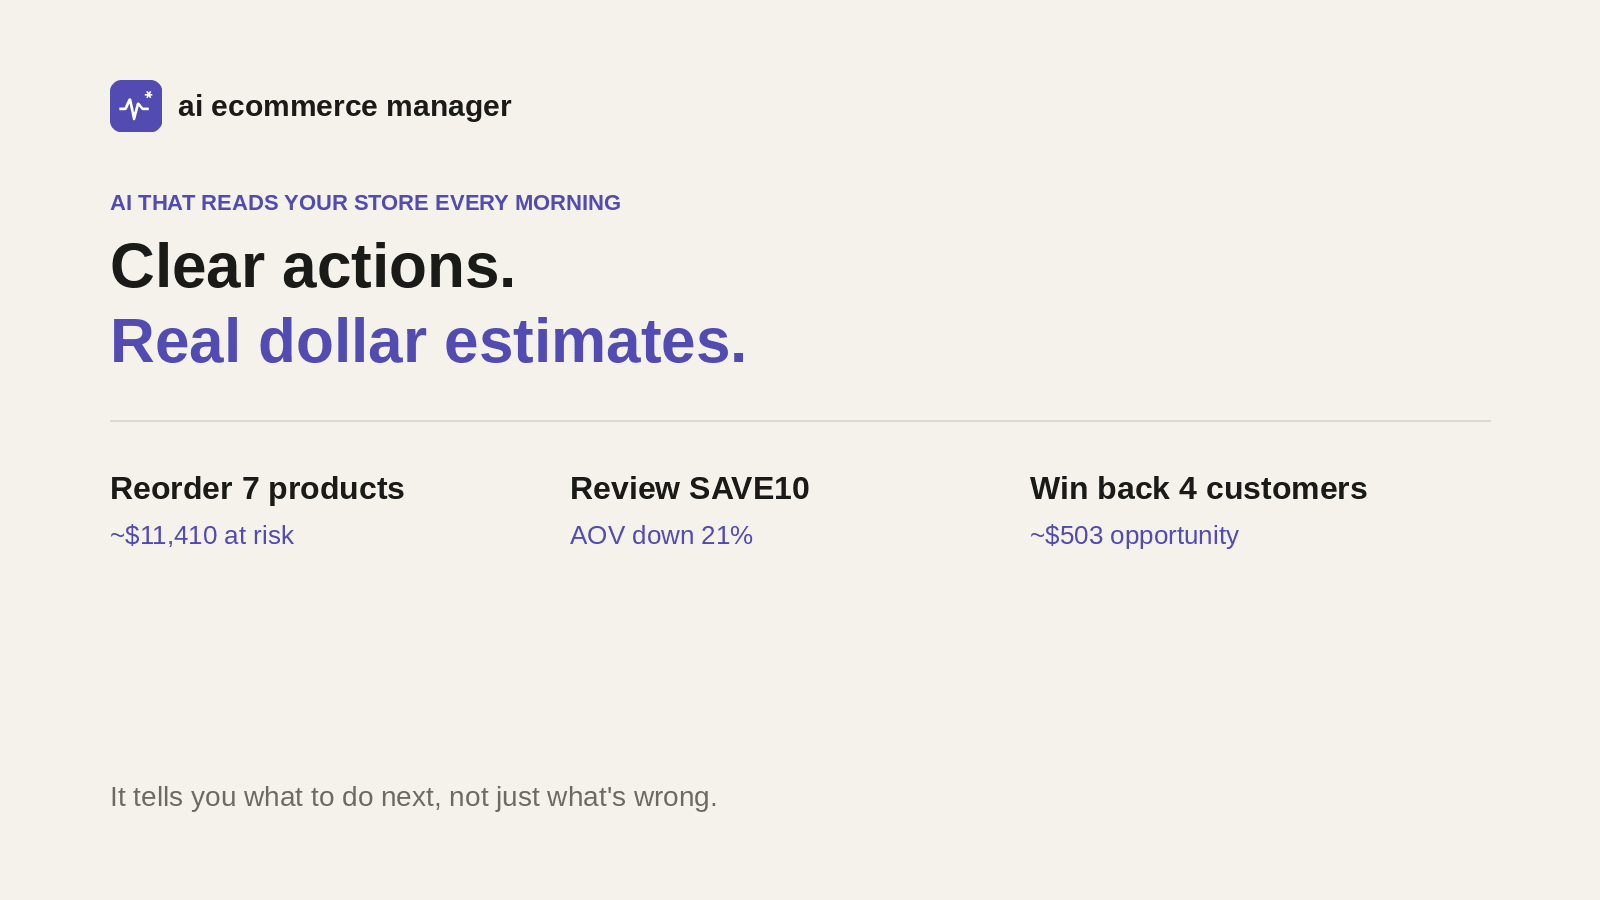Open the 'Reorder 7 products' action

(257, 488)
